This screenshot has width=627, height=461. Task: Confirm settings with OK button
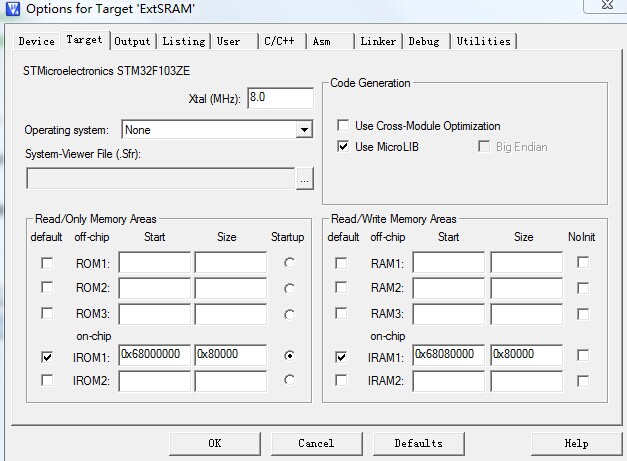(x=215, y=443)
